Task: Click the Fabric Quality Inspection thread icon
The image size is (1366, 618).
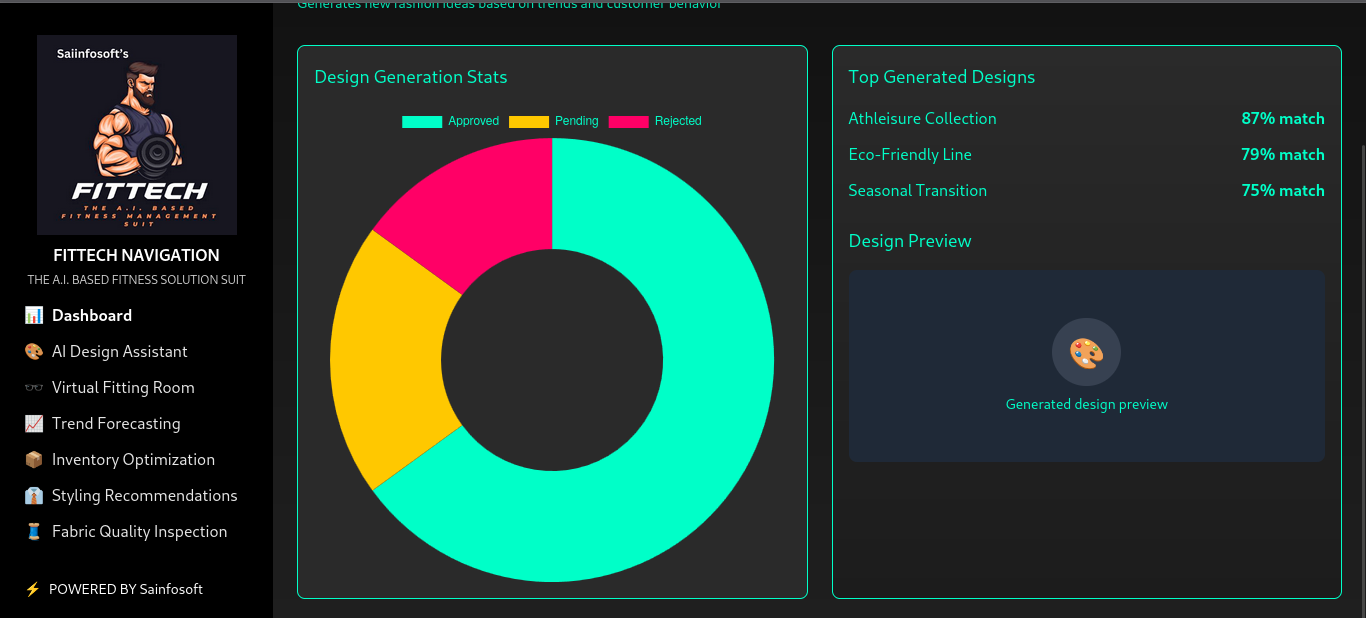Action: (x=34, y=532)
